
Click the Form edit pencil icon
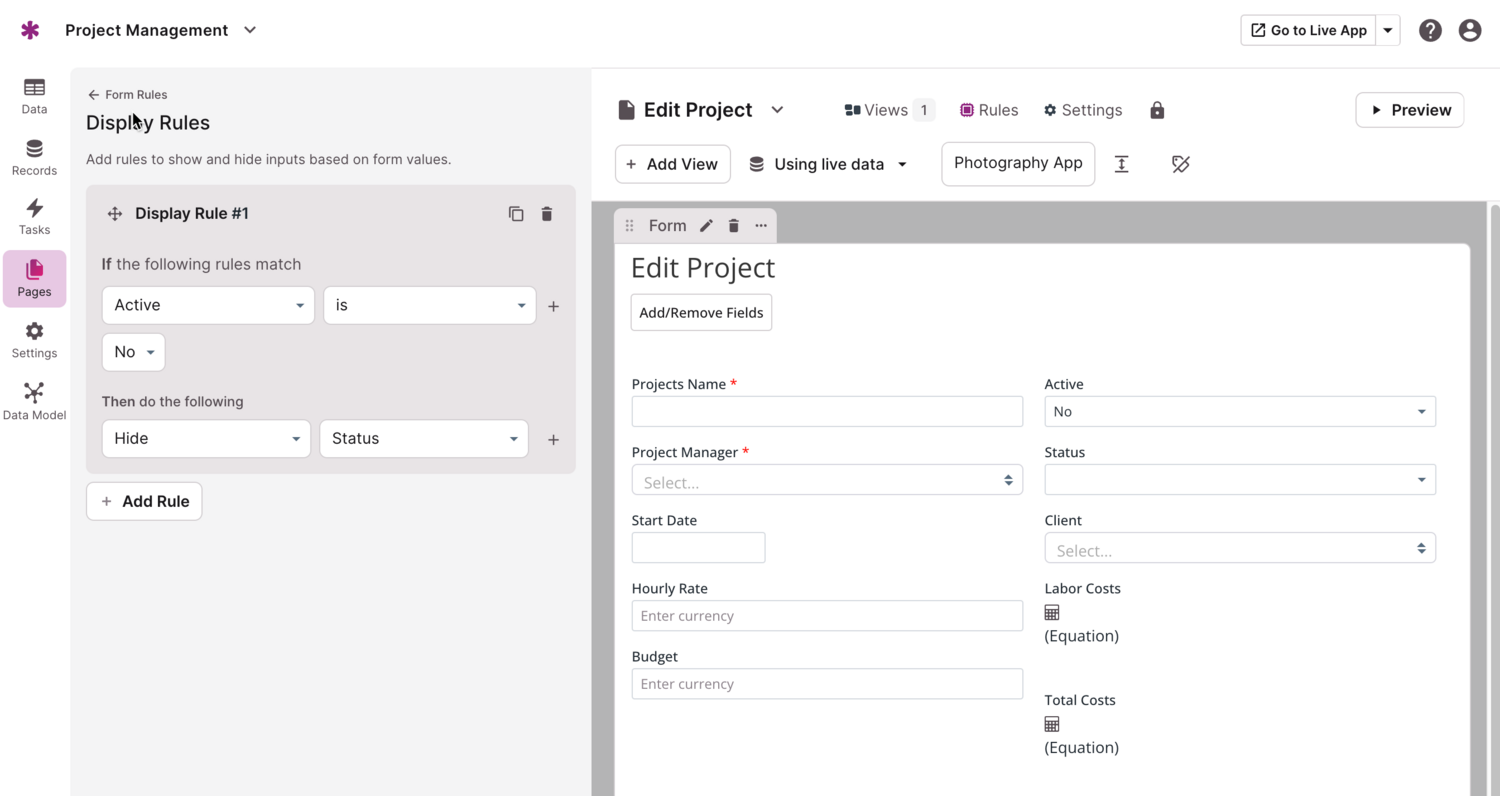click(706, 226)
